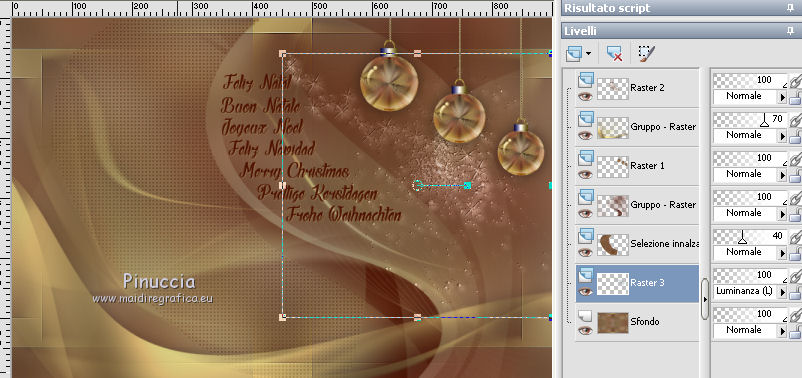
Task: Click the Edit Selection brush icon
Action: tap(646, 53)
